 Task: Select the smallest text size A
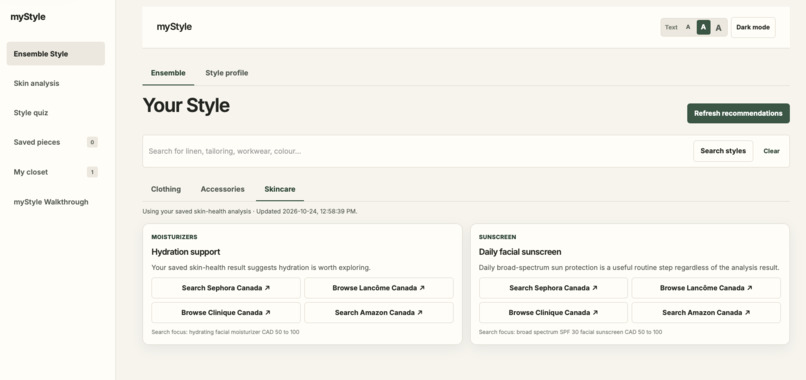(x=688, y=27)
